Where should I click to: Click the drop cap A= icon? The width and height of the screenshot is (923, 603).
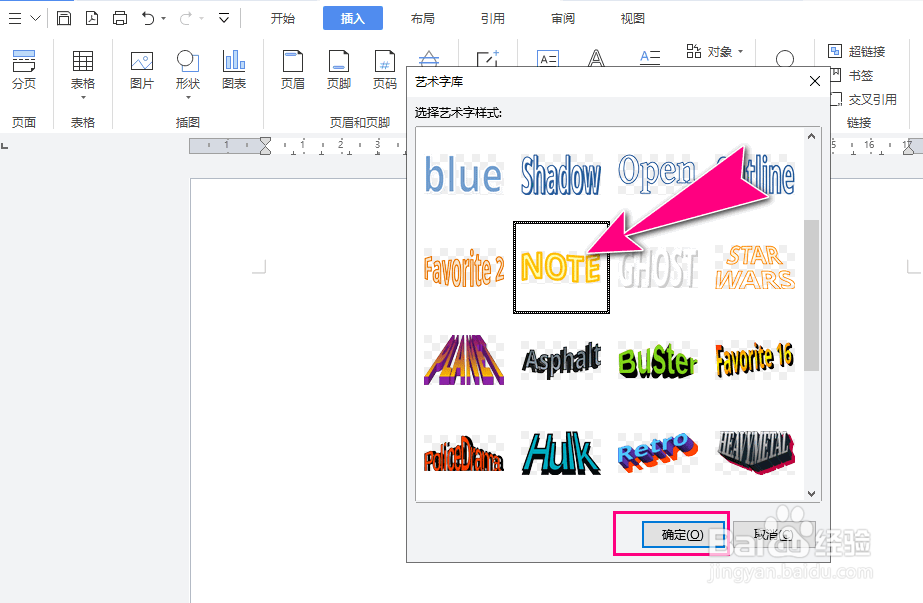point(650,57)
